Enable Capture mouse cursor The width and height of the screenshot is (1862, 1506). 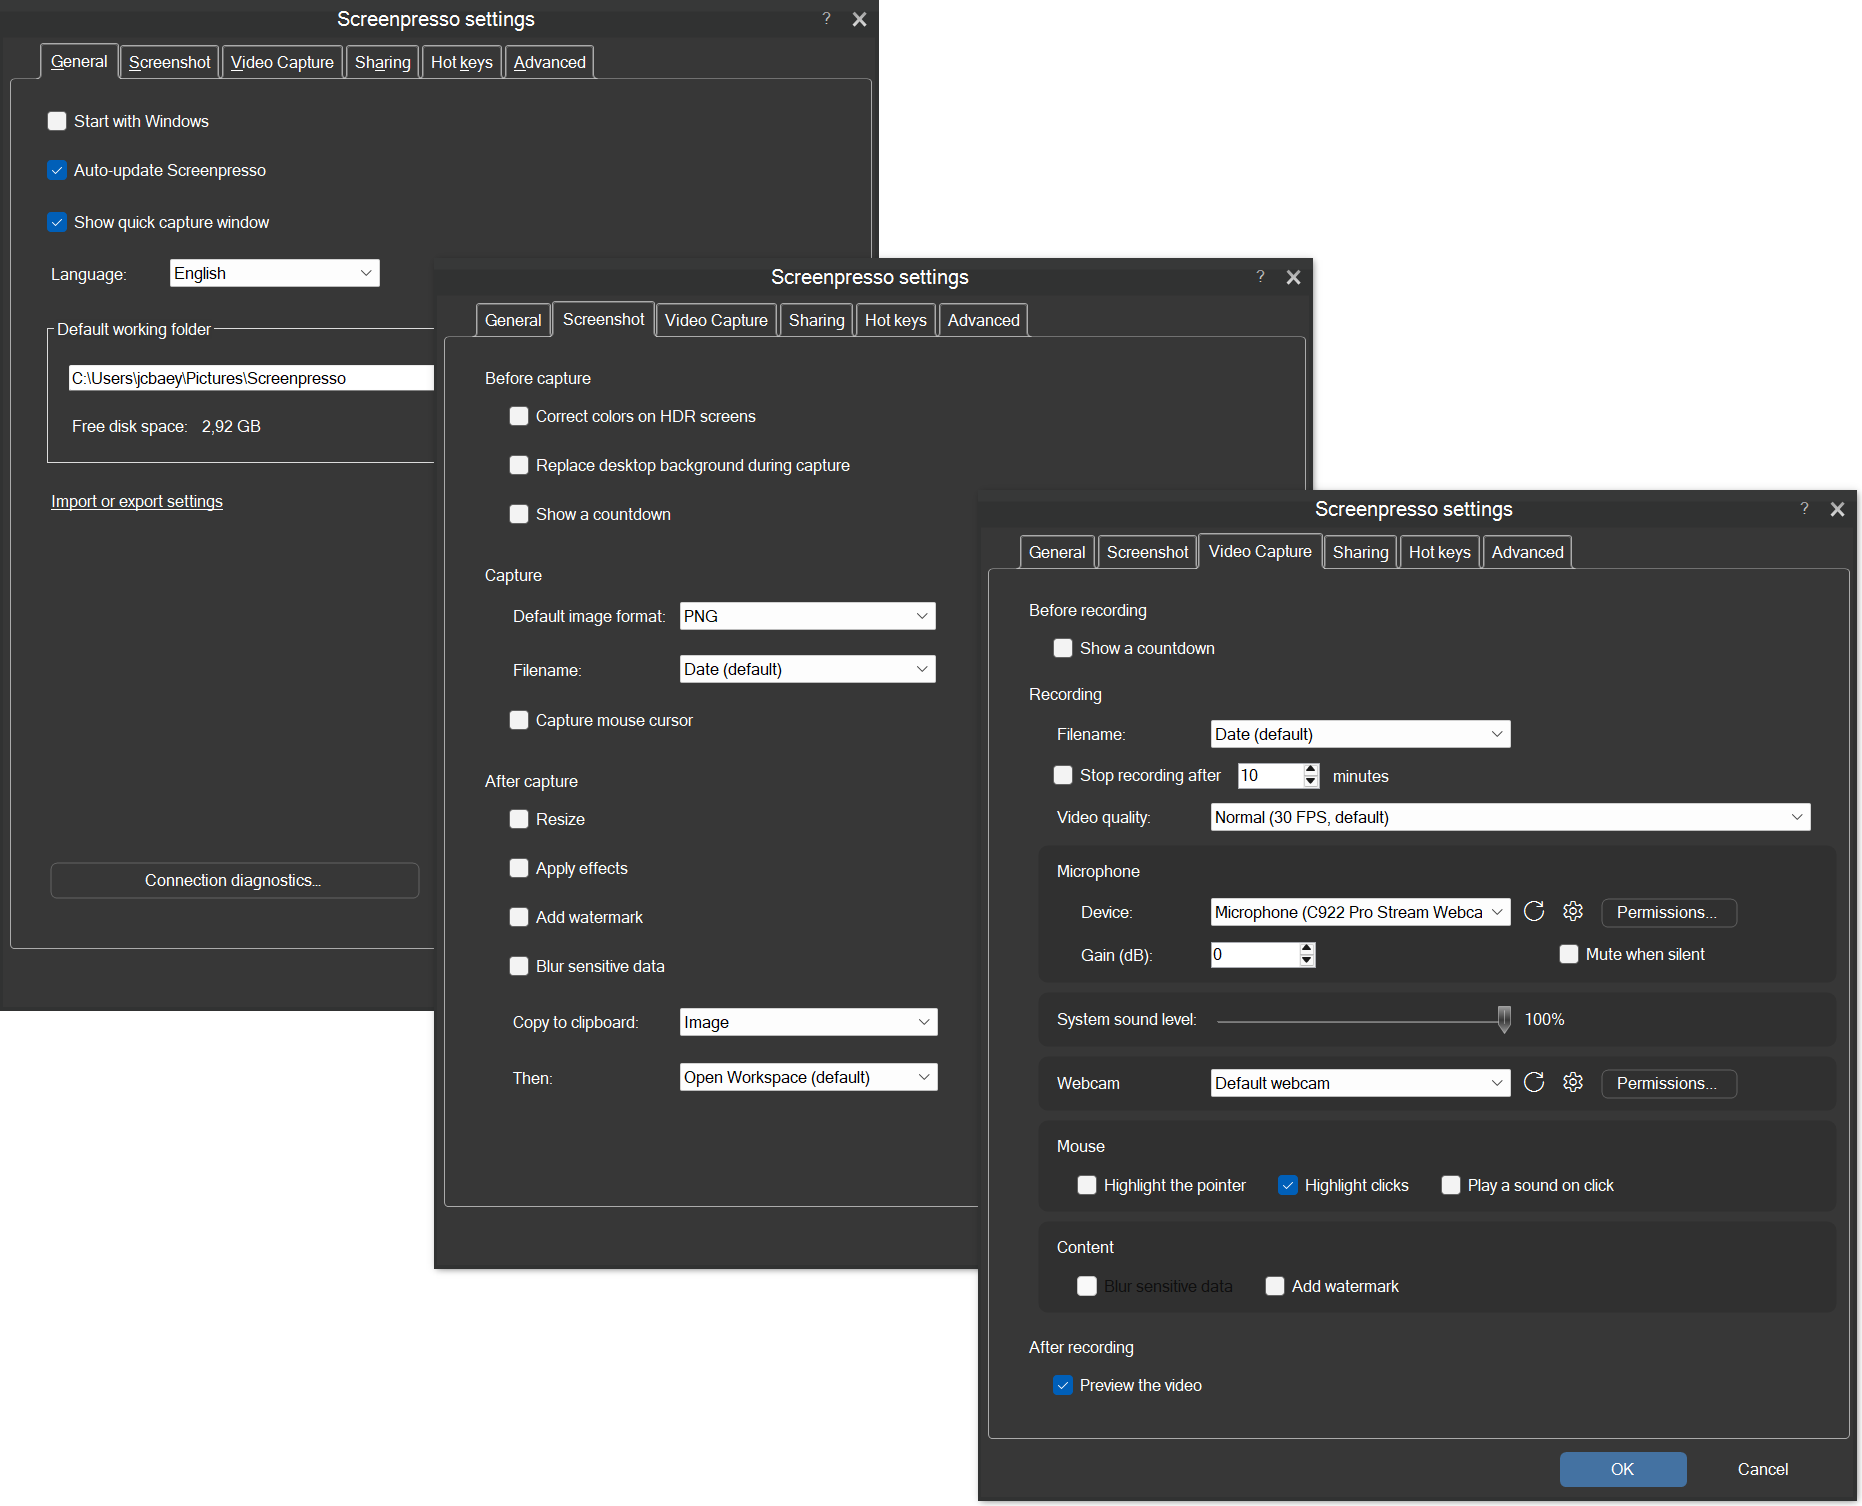519,720
